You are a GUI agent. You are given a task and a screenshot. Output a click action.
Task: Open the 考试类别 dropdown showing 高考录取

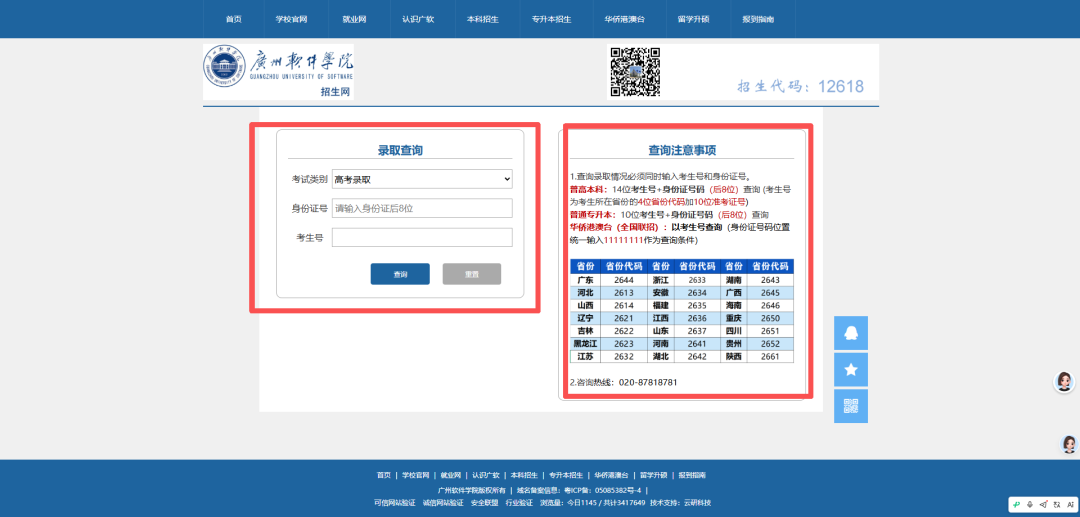[422, 179]
